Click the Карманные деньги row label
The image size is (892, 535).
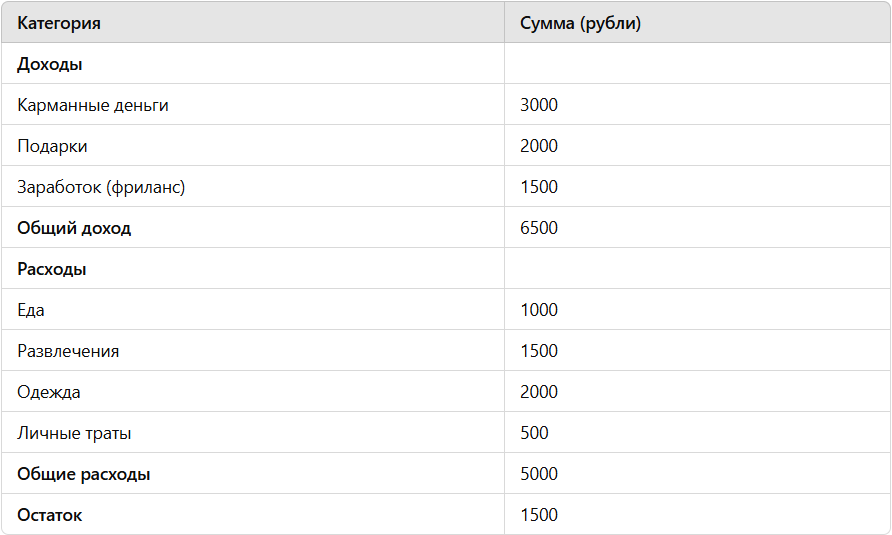click(x=93, y=105)
